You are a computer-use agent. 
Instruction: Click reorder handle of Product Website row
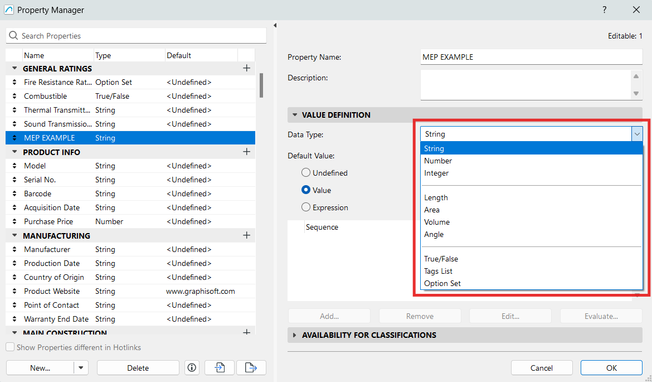coord(15,291)
